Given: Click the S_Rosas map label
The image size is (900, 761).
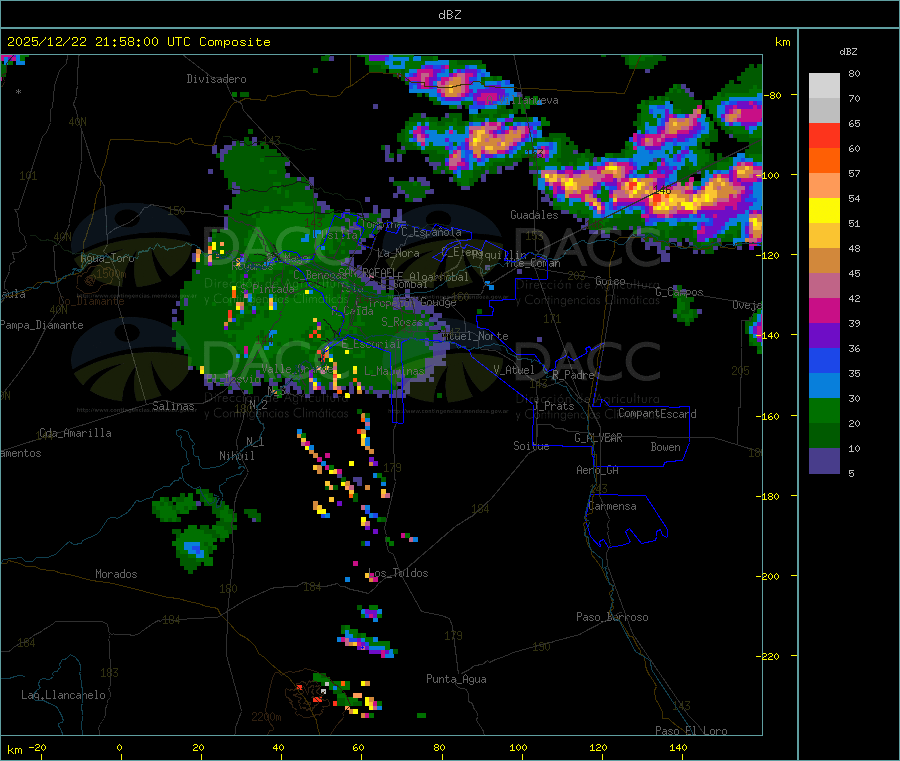Looking at the screenshot, I should point(402,322).
